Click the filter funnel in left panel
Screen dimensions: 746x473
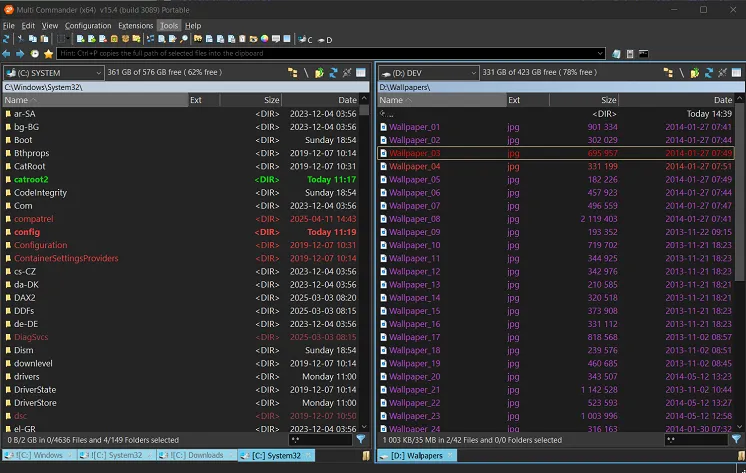361,439
